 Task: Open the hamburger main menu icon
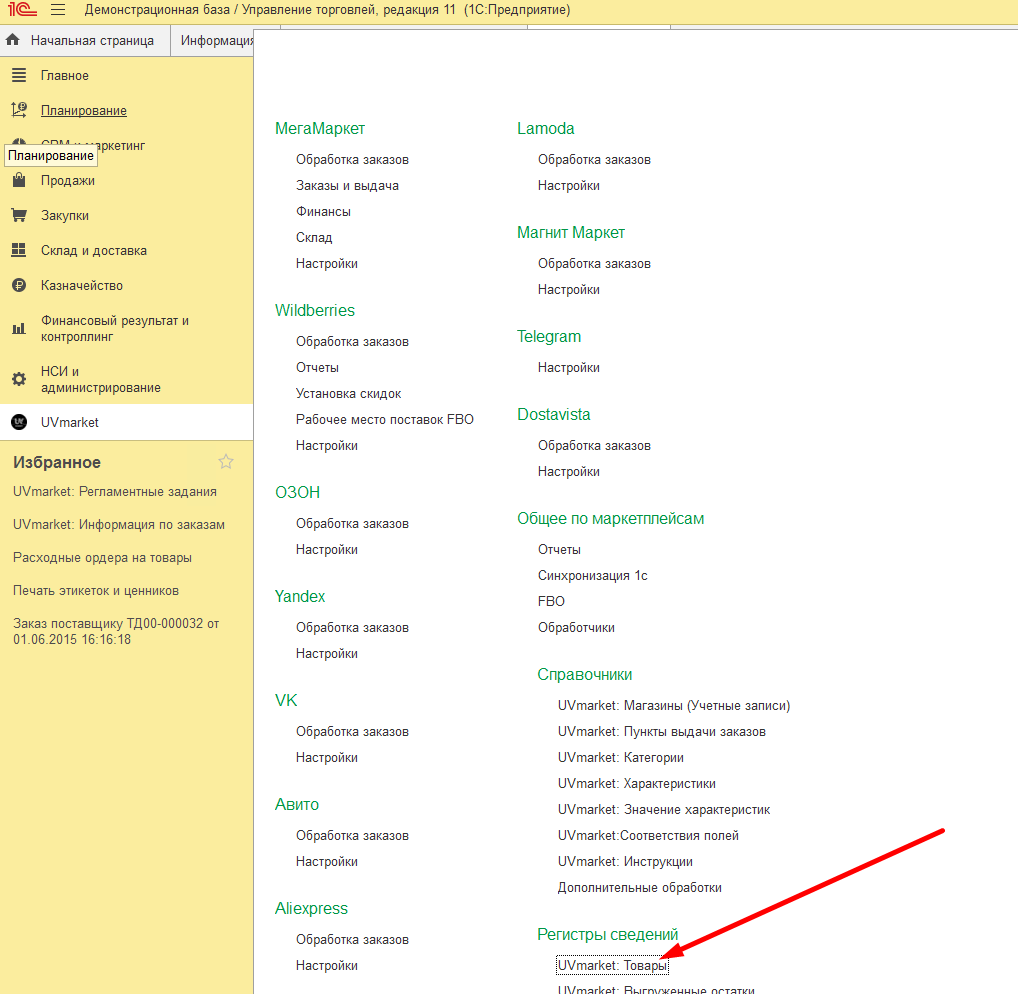[58, 10]
